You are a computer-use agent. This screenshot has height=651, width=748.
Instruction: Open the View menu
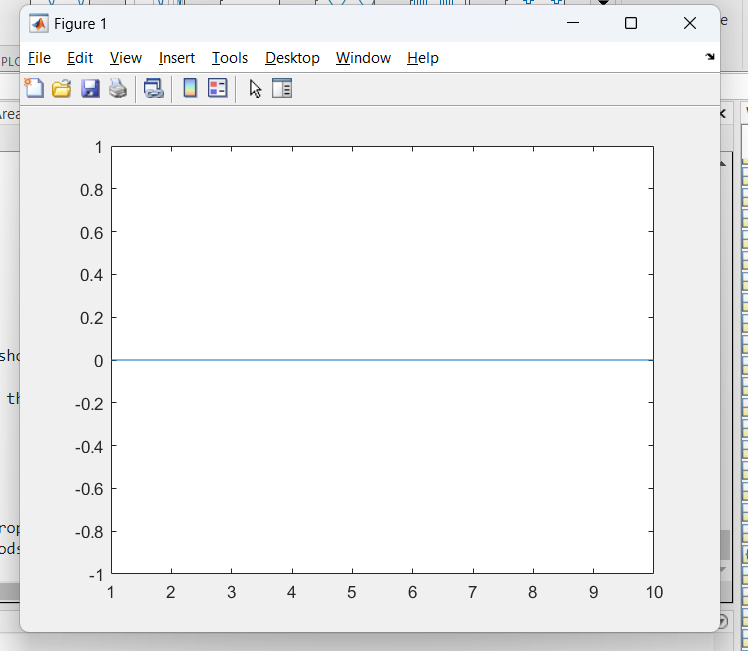pos(125,58)
